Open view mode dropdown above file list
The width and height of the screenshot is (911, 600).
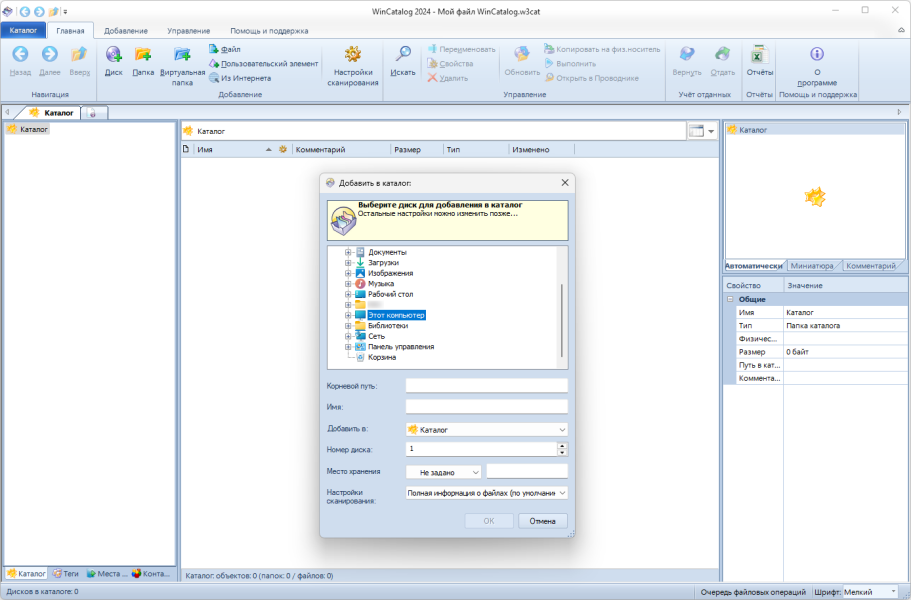[711, 131]
